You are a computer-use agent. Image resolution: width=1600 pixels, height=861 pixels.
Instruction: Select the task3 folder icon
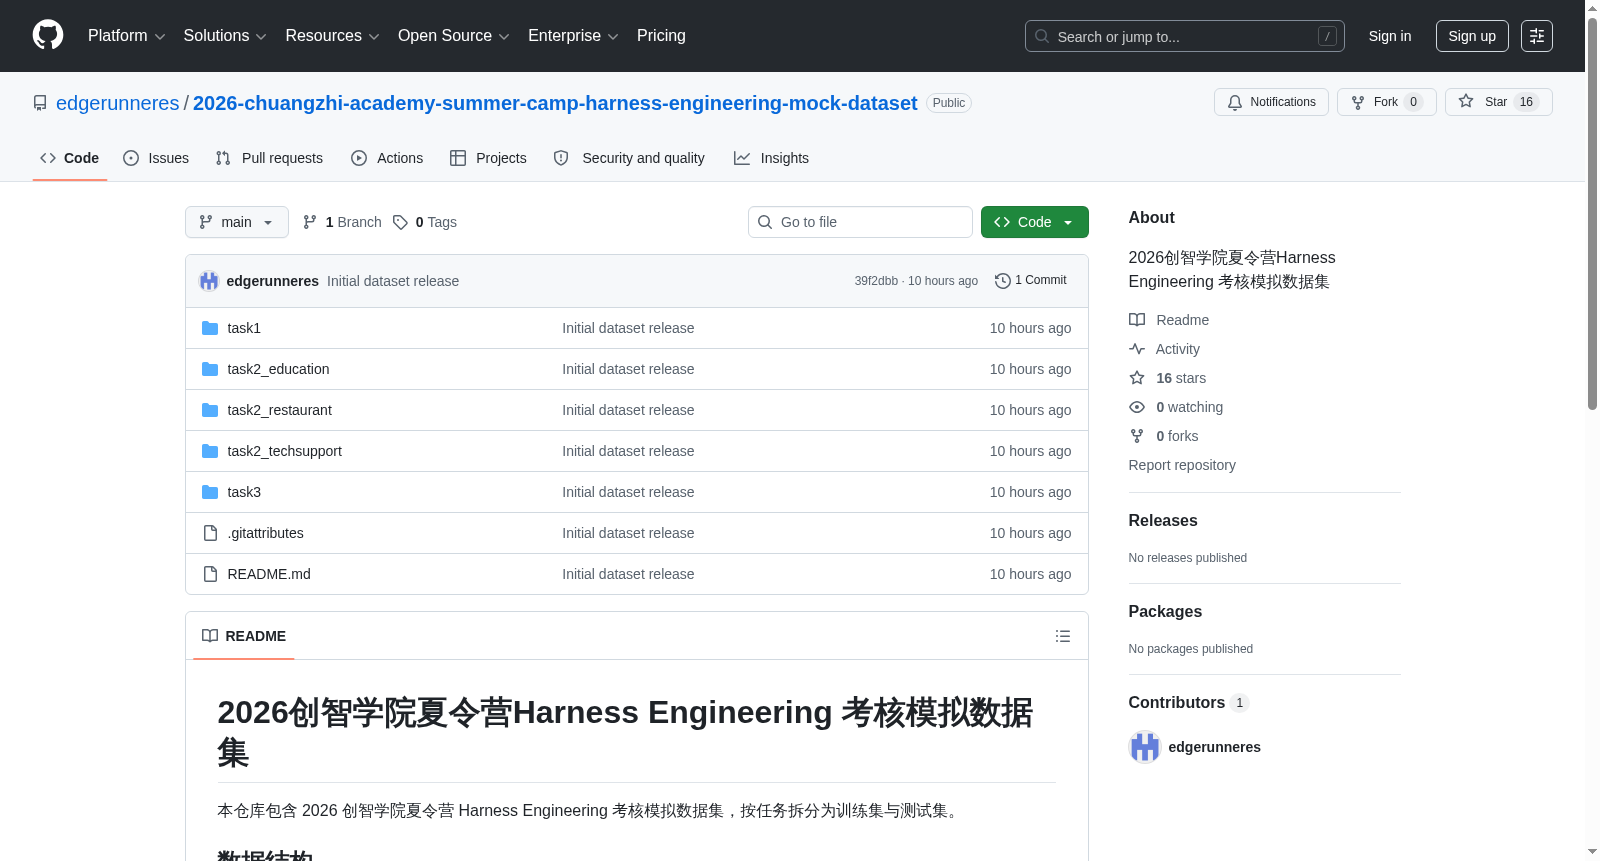(210, 492)
